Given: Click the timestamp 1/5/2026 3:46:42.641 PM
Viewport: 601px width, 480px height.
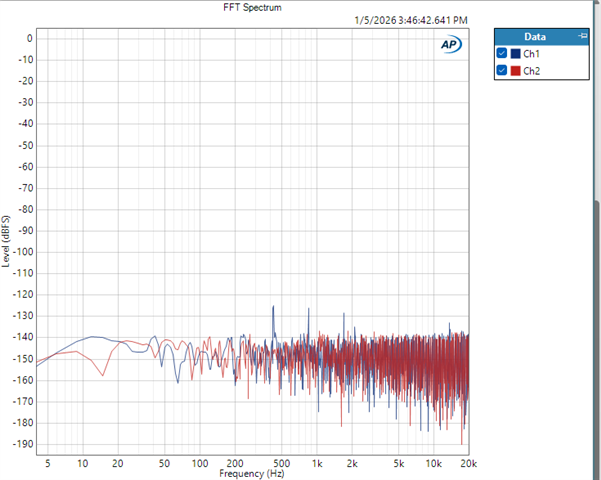Looking at the screenshot, I should coord(411,20).
